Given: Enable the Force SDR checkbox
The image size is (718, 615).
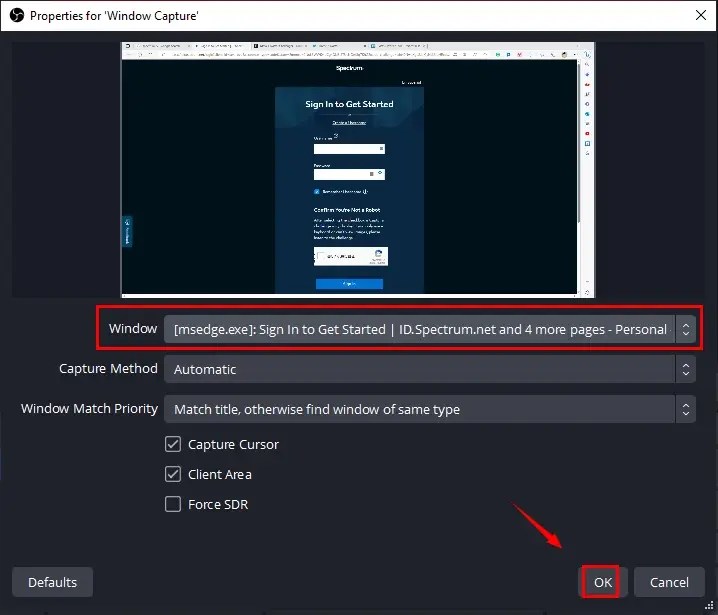Looking at the screenshot, I should point(173,504).
